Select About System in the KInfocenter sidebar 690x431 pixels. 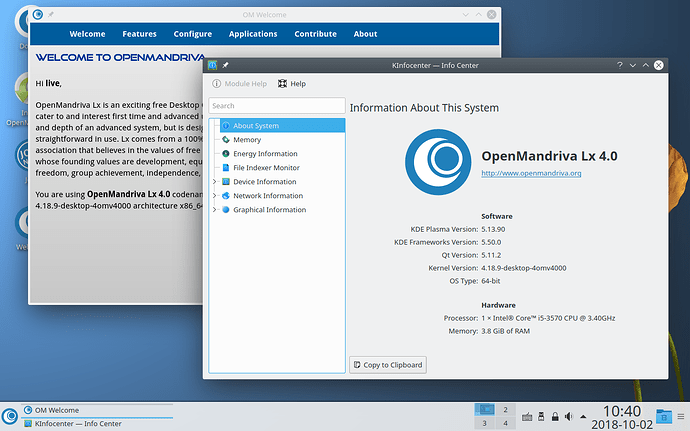tap(283, 125)
